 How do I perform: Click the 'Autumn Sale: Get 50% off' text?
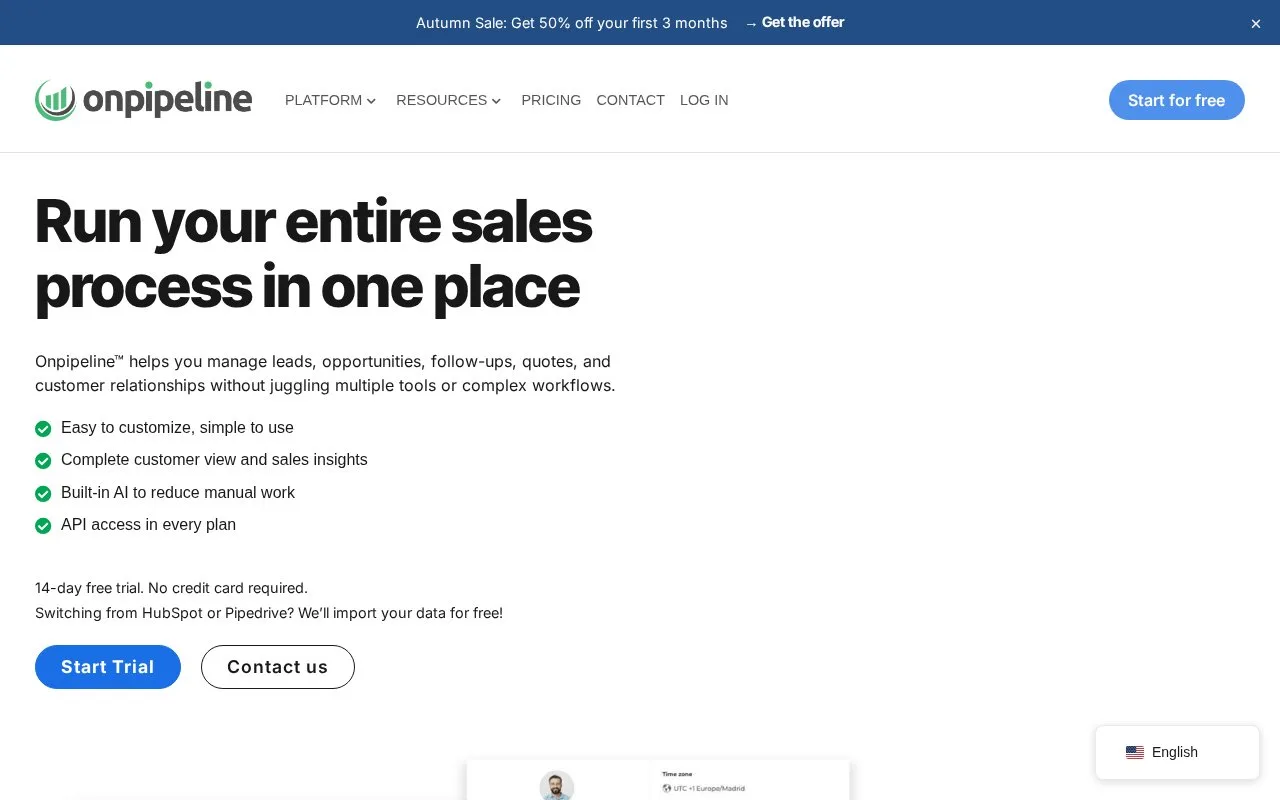coord(572,23)
